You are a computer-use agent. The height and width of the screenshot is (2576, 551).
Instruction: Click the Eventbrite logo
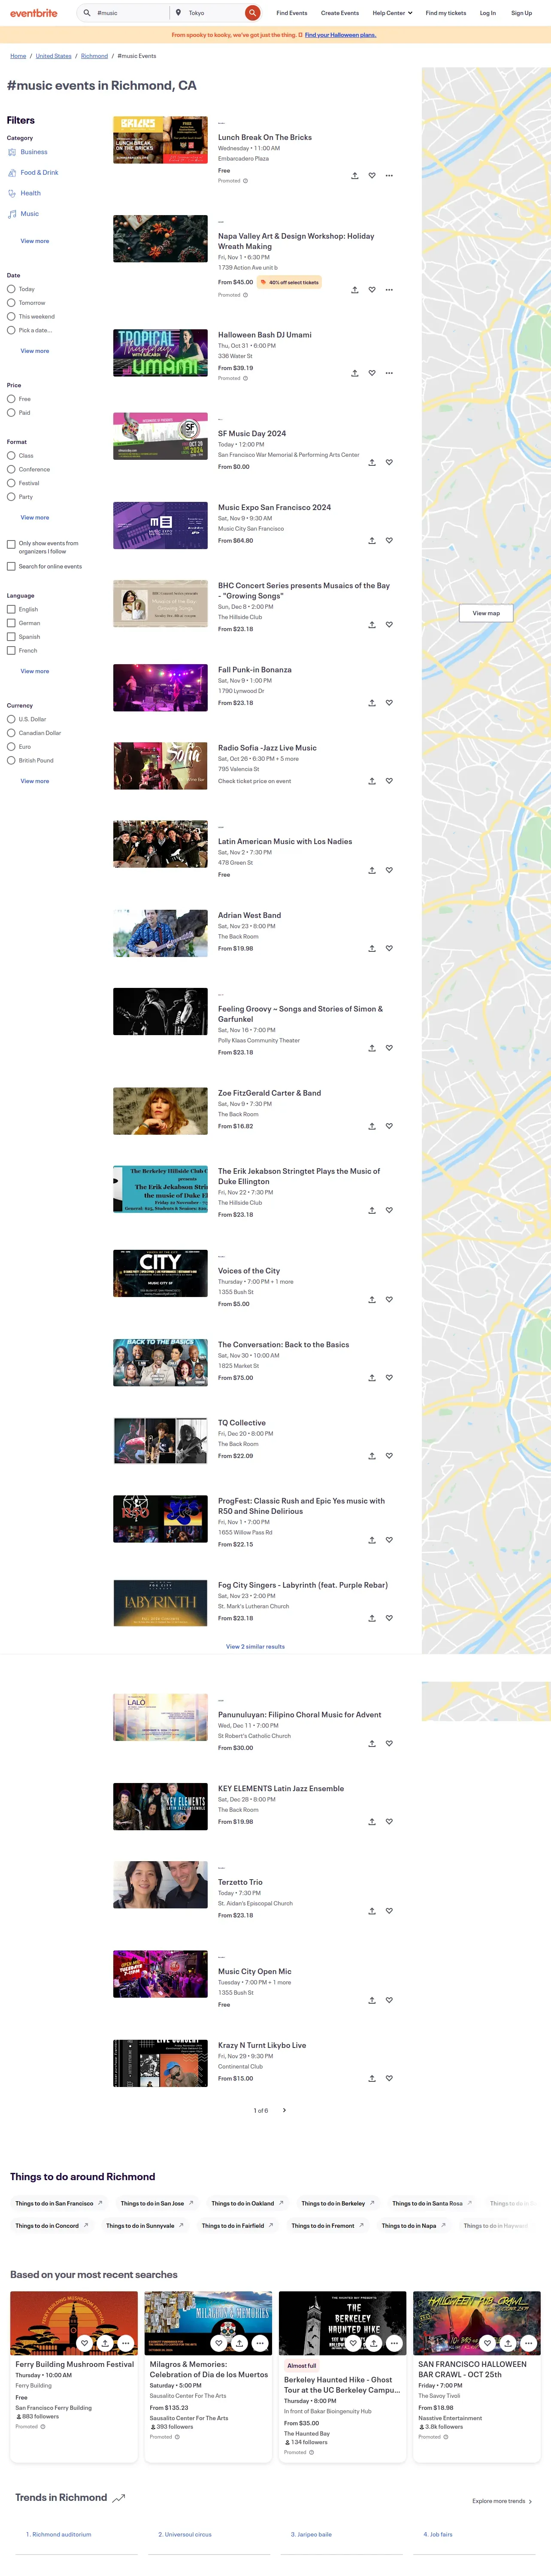coord(34,13)
